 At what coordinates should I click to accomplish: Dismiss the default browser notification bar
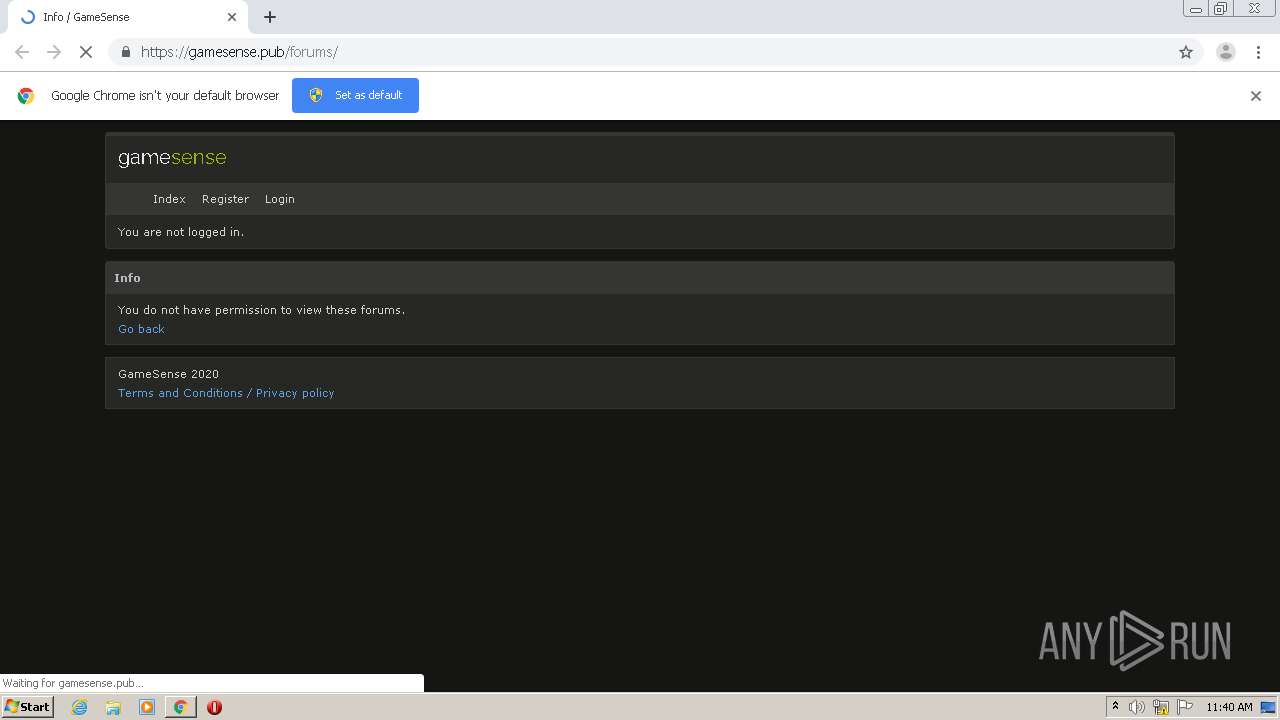tap(1256, 96)
